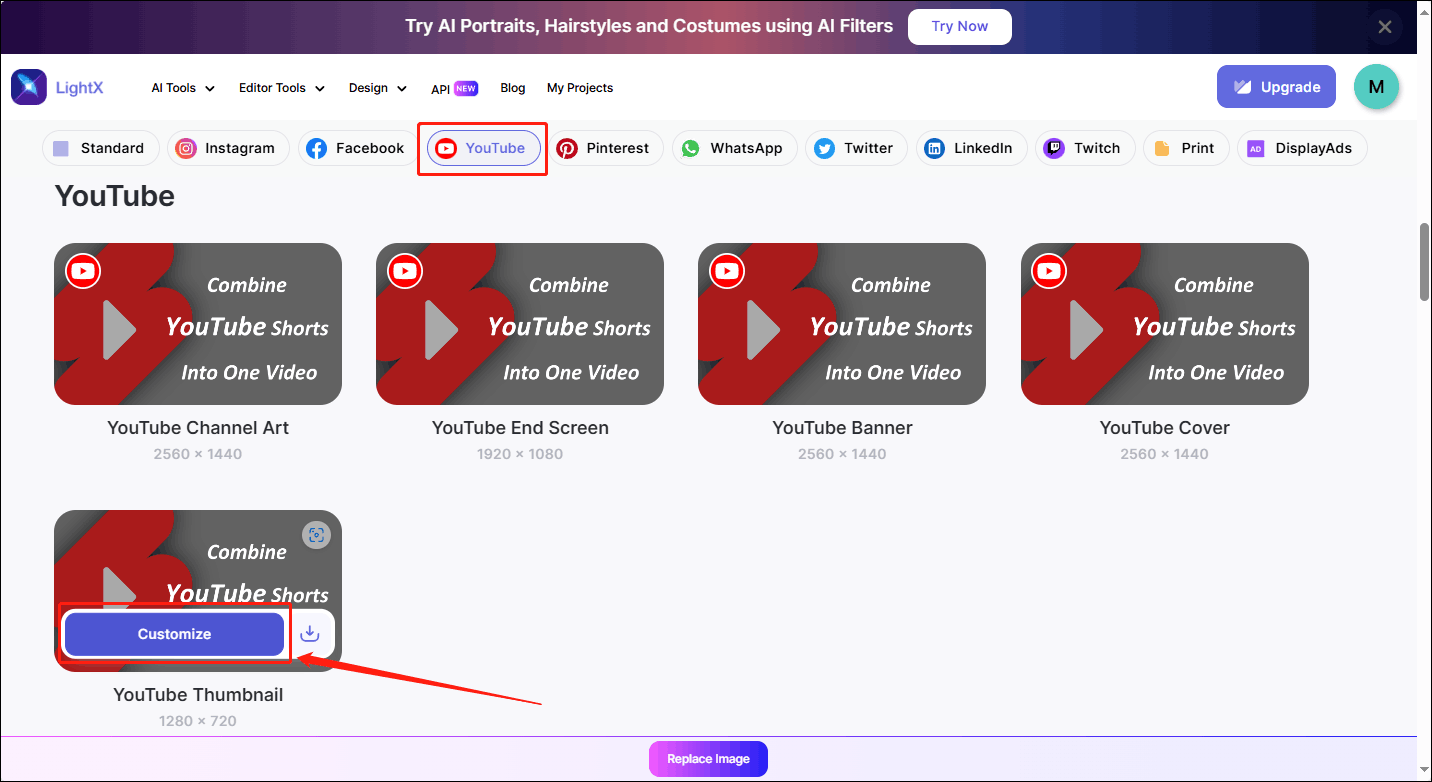The height and width of the screenshot is (782, 1432).
Task: Select the Standard size category
Action: click(x=100, y=148)
